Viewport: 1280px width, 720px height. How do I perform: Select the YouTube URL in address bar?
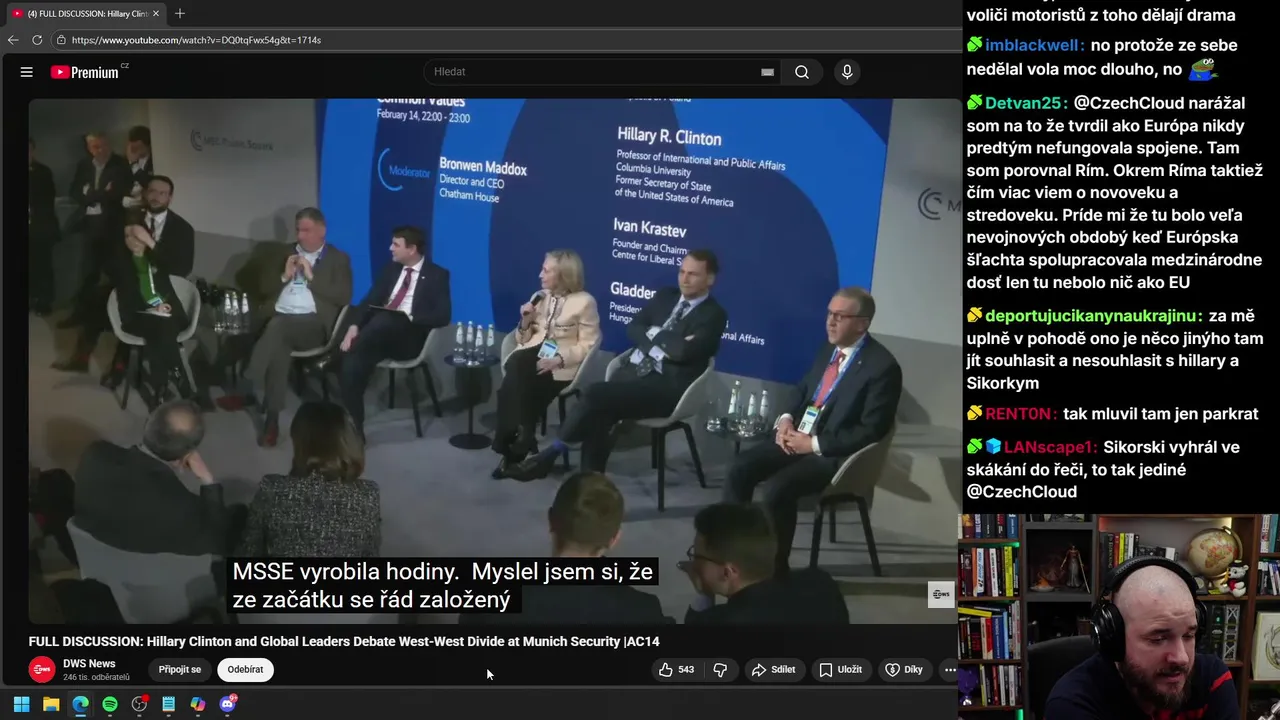pos(196,40)
